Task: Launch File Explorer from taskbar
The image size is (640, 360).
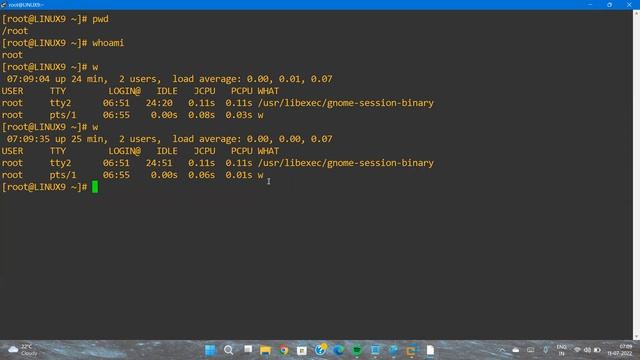Action: 265,350
